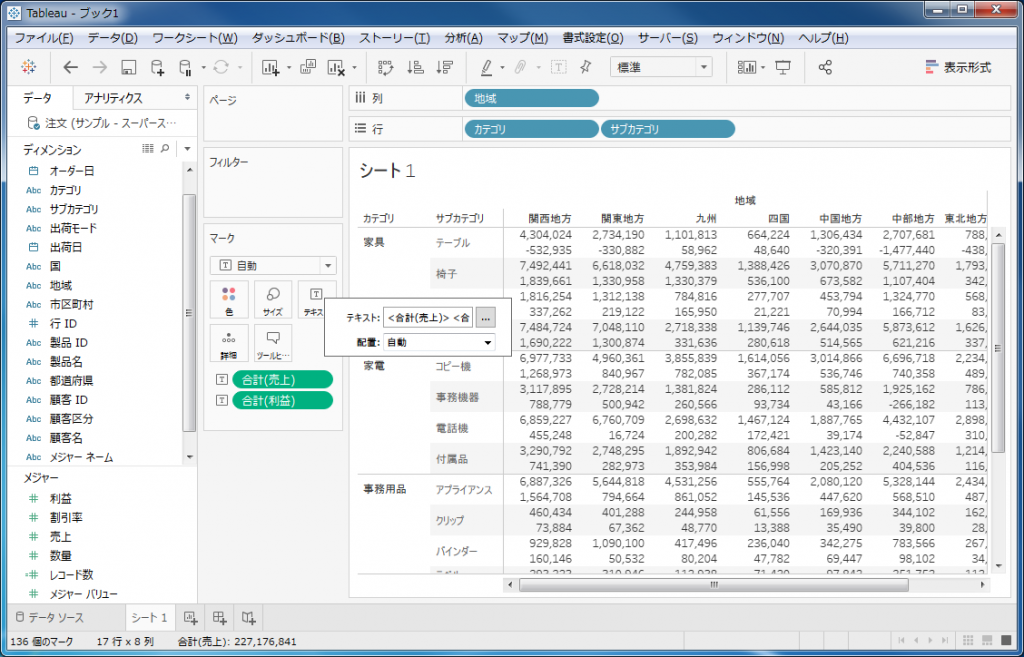Click the Color (色) marks card button
Image resolution: width=1024 pixels, height=657 pixels.
coord(229,299)
